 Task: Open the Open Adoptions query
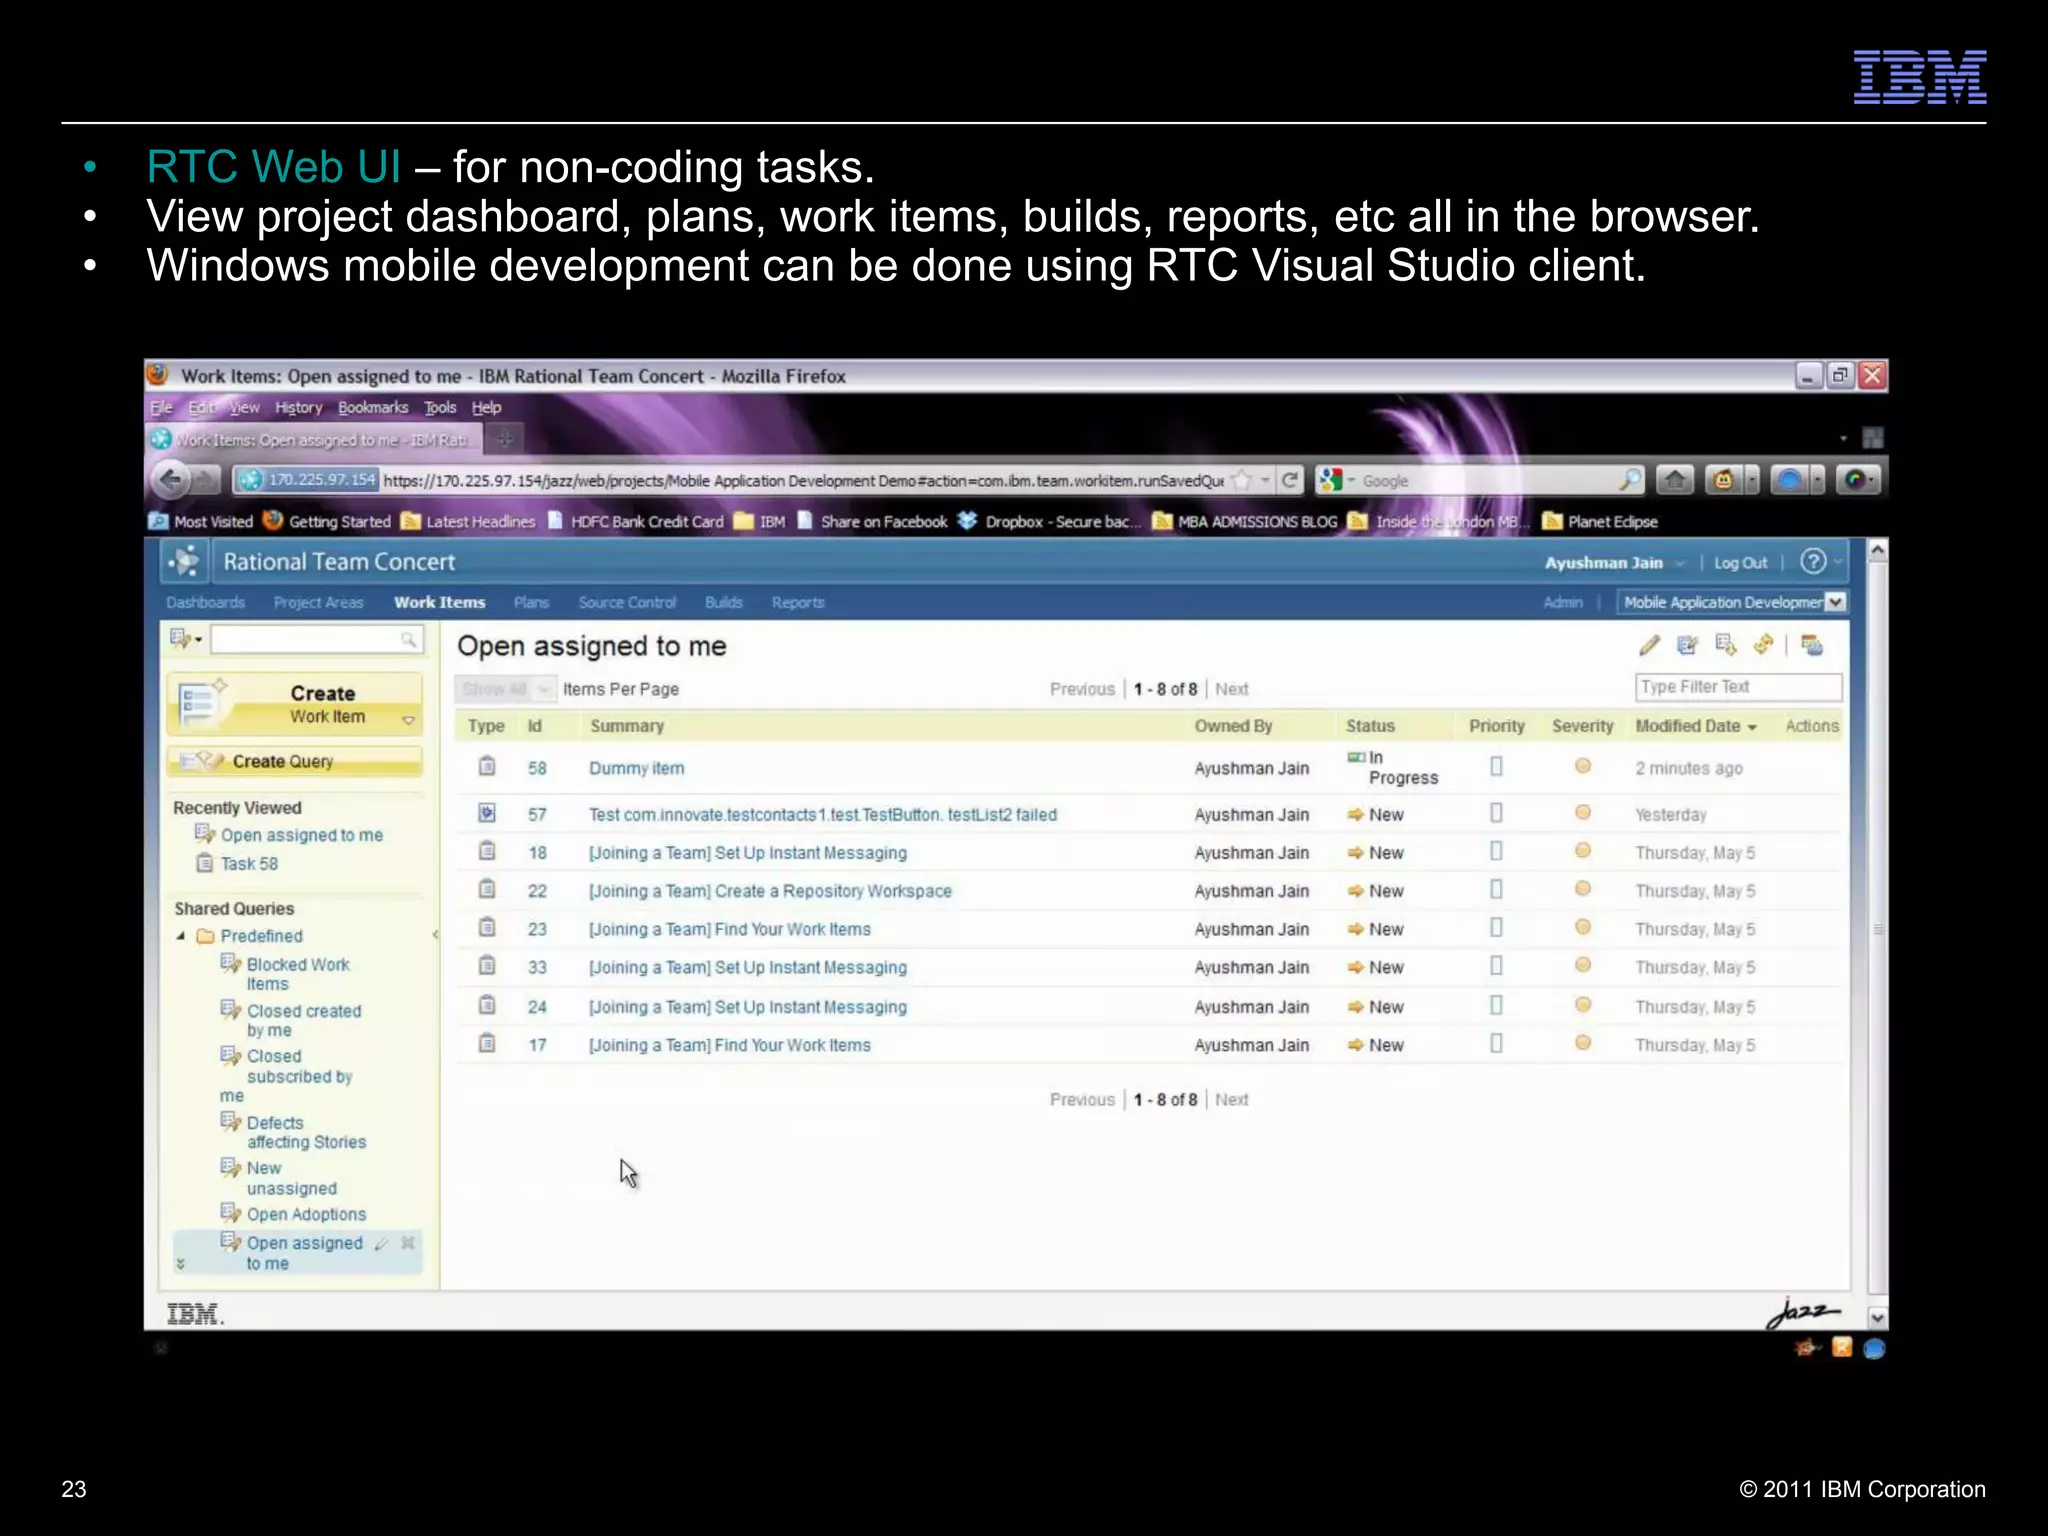pyautogui.click(x=306, y=1214)
